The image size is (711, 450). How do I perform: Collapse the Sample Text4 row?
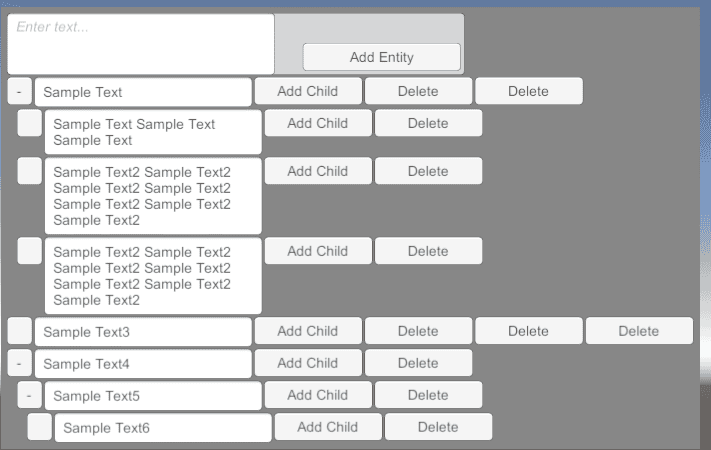point(19,363)
